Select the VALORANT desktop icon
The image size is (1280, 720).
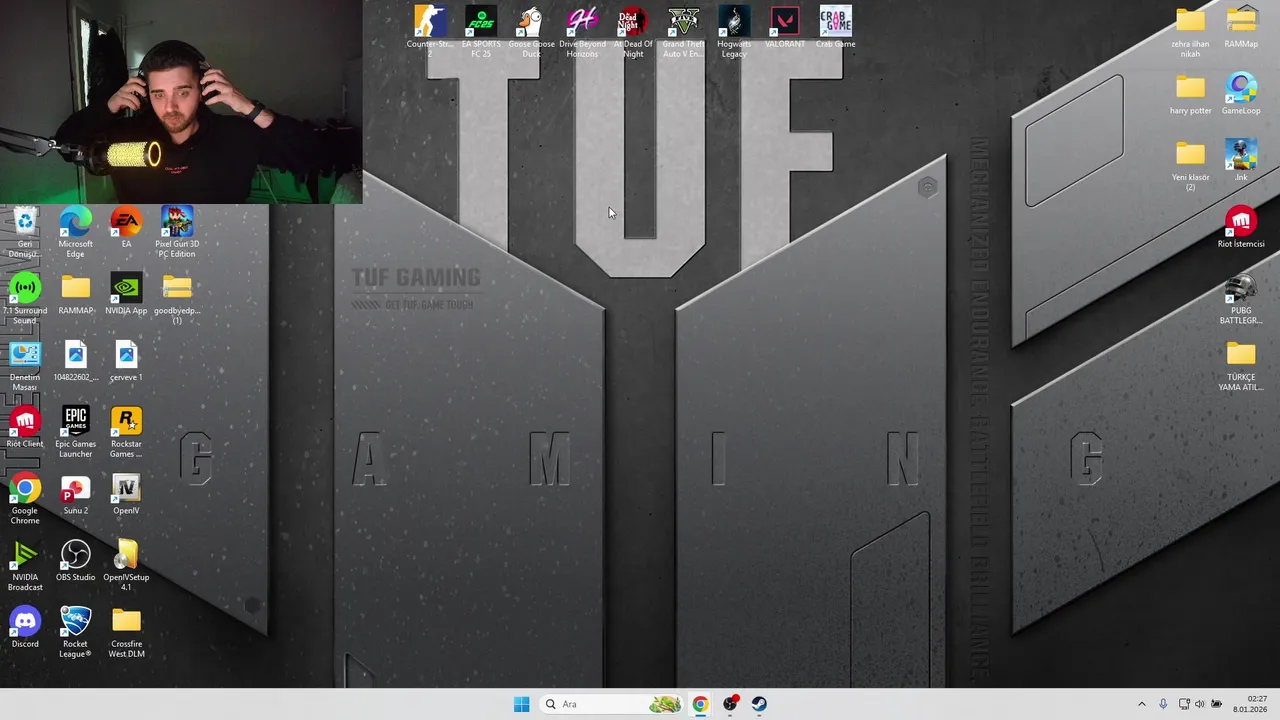coord(785,21)
